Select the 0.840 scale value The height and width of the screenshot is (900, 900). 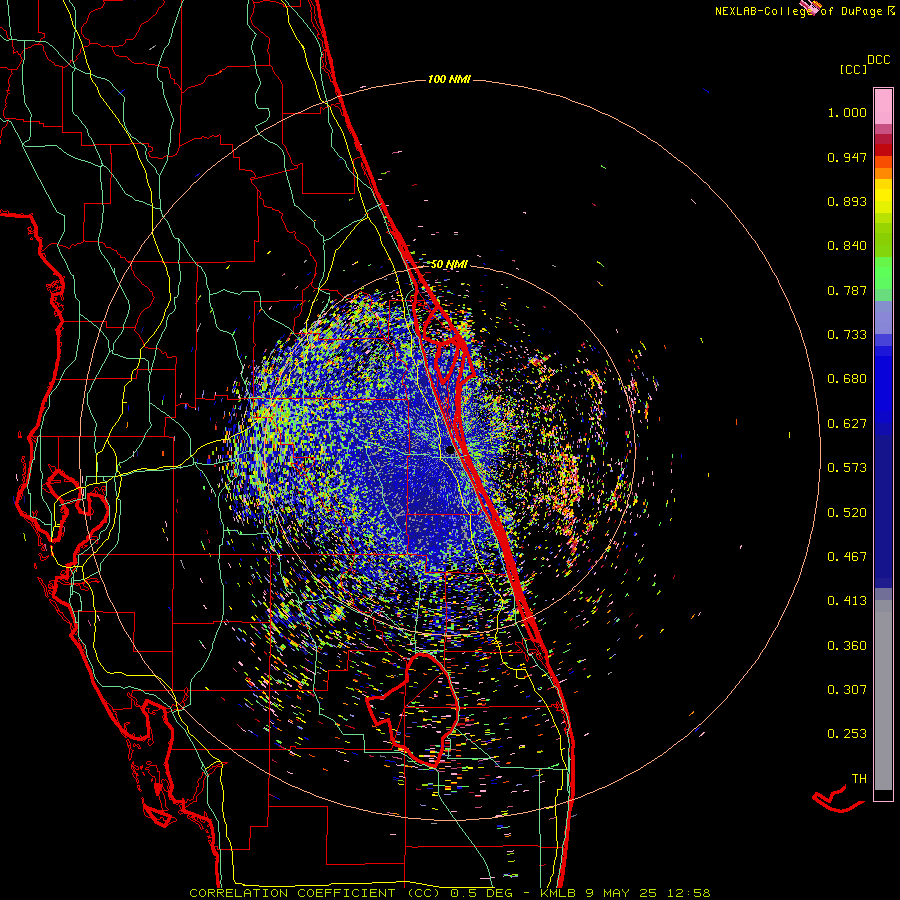pos(847,246)
